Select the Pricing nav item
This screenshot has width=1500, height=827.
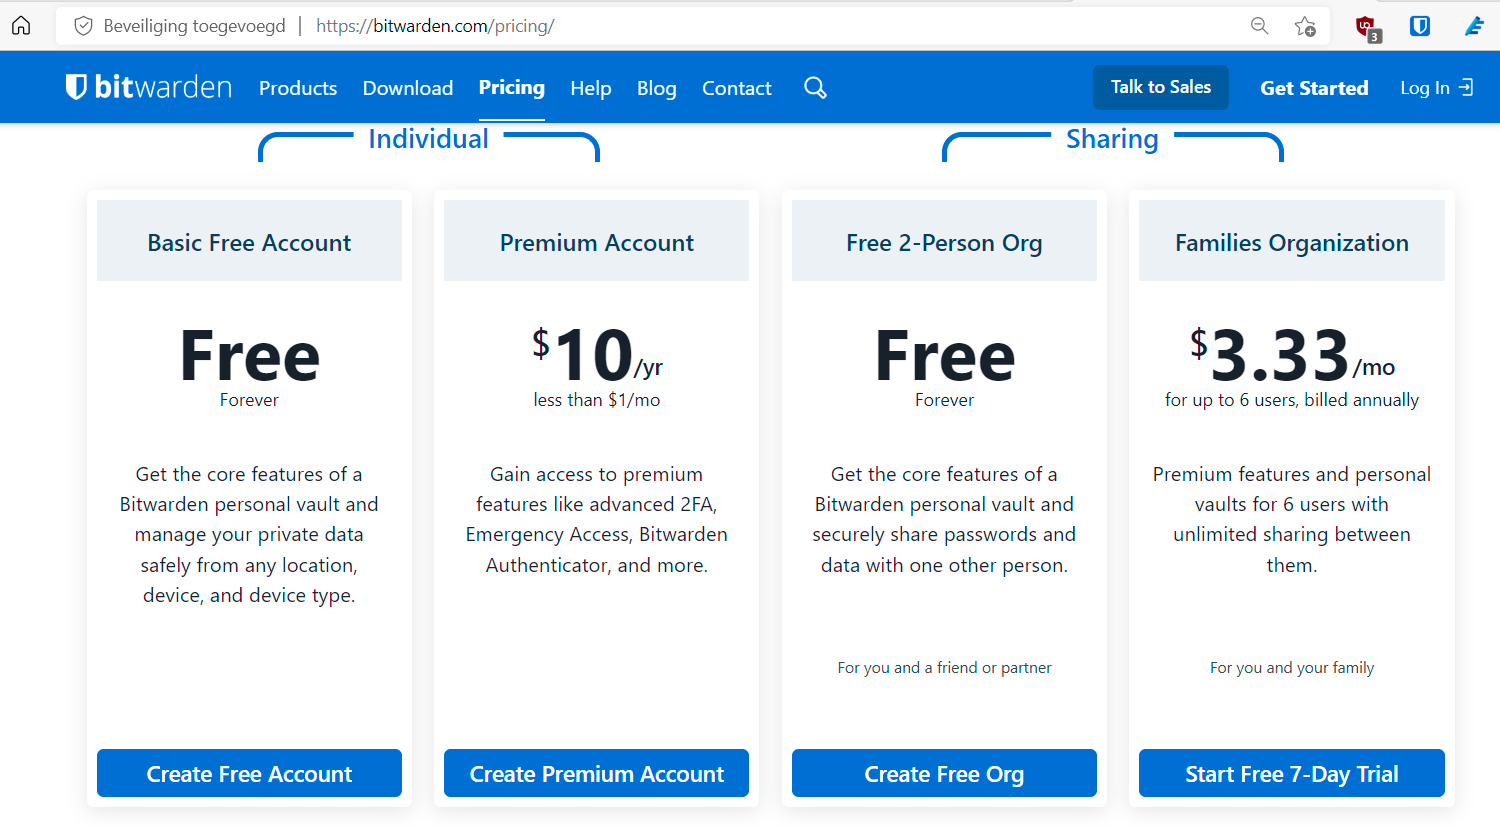pos(512,88)
